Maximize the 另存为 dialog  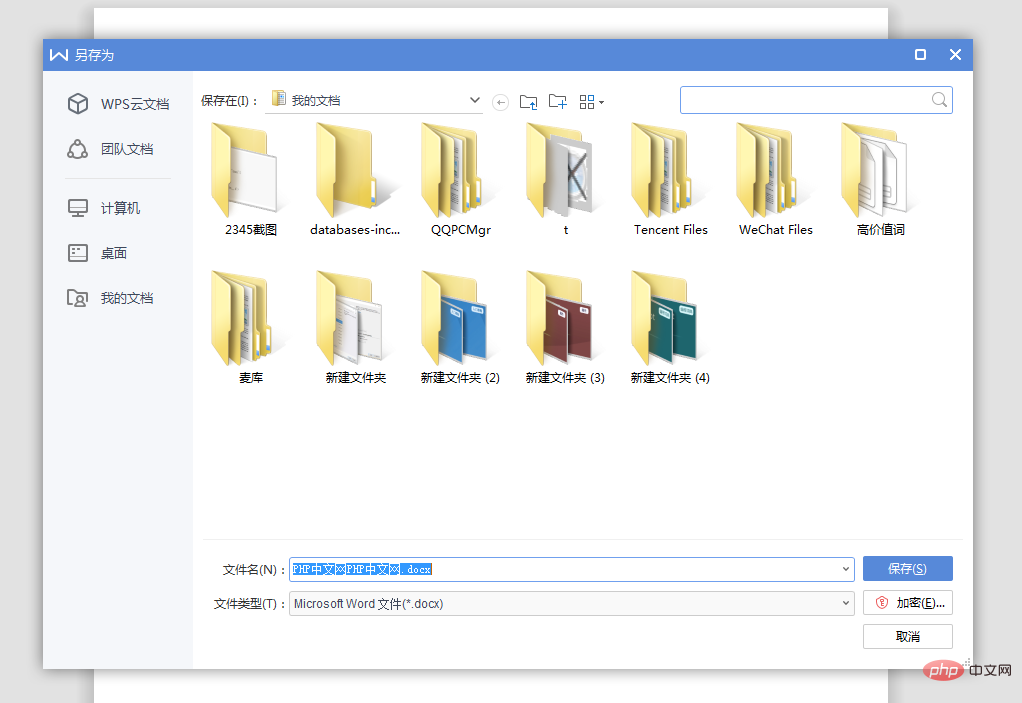(x=920, y=55)
